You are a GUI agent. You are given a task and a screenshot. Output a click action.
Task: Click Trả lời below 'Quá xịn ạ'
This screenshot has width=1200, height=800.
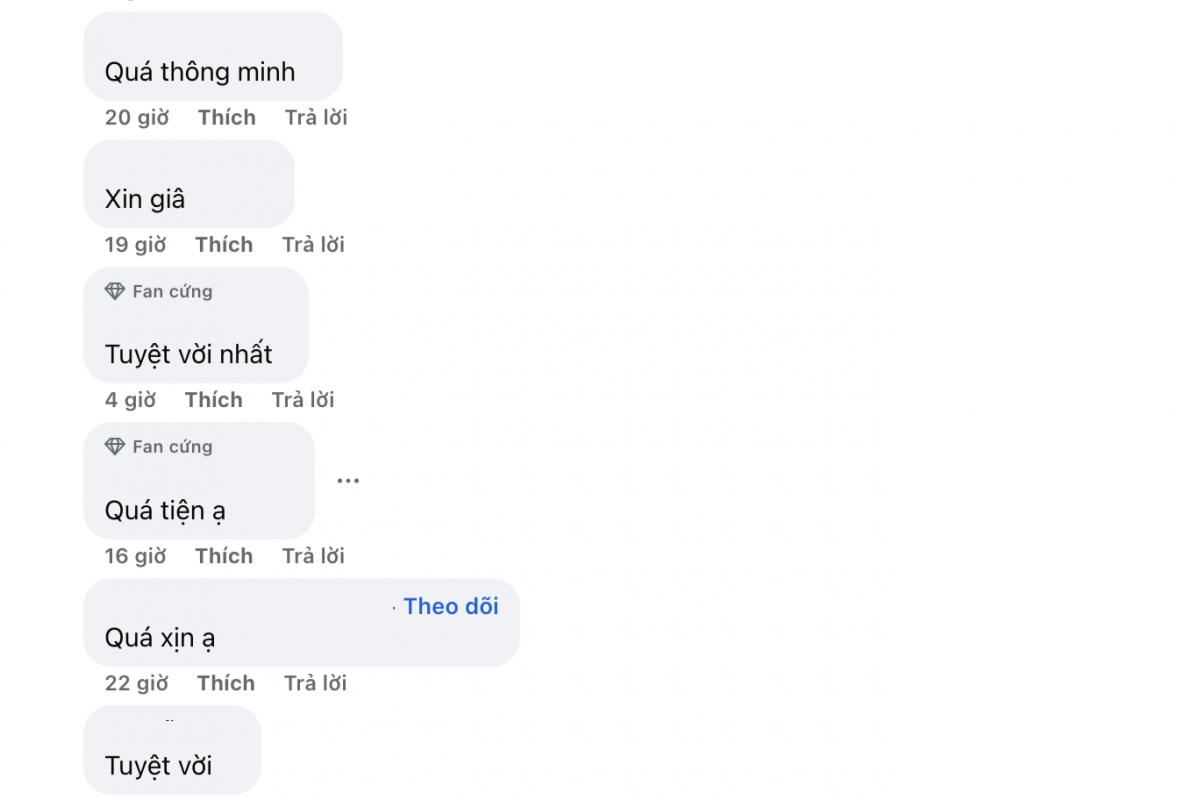point(316,683)
